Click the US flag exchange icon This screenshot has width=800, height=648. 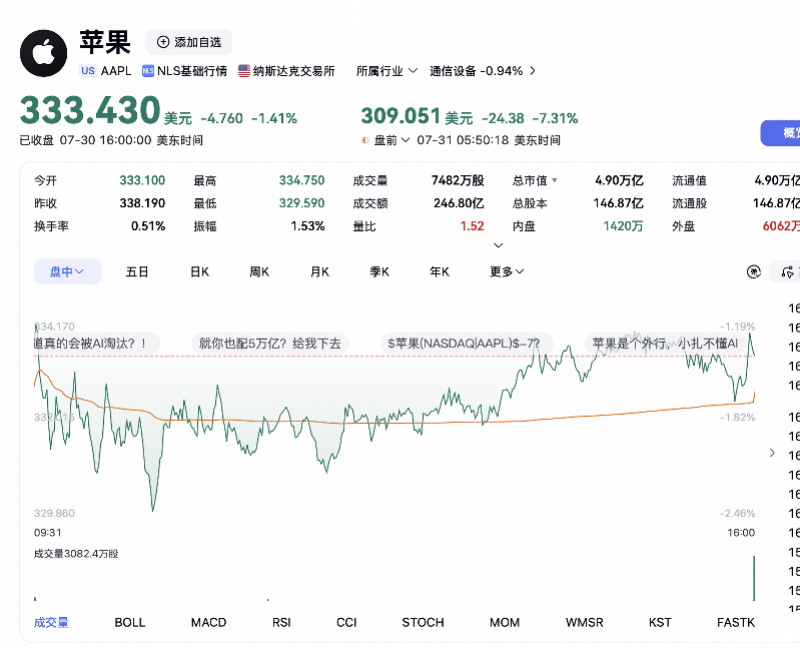(x=244, y=71)
